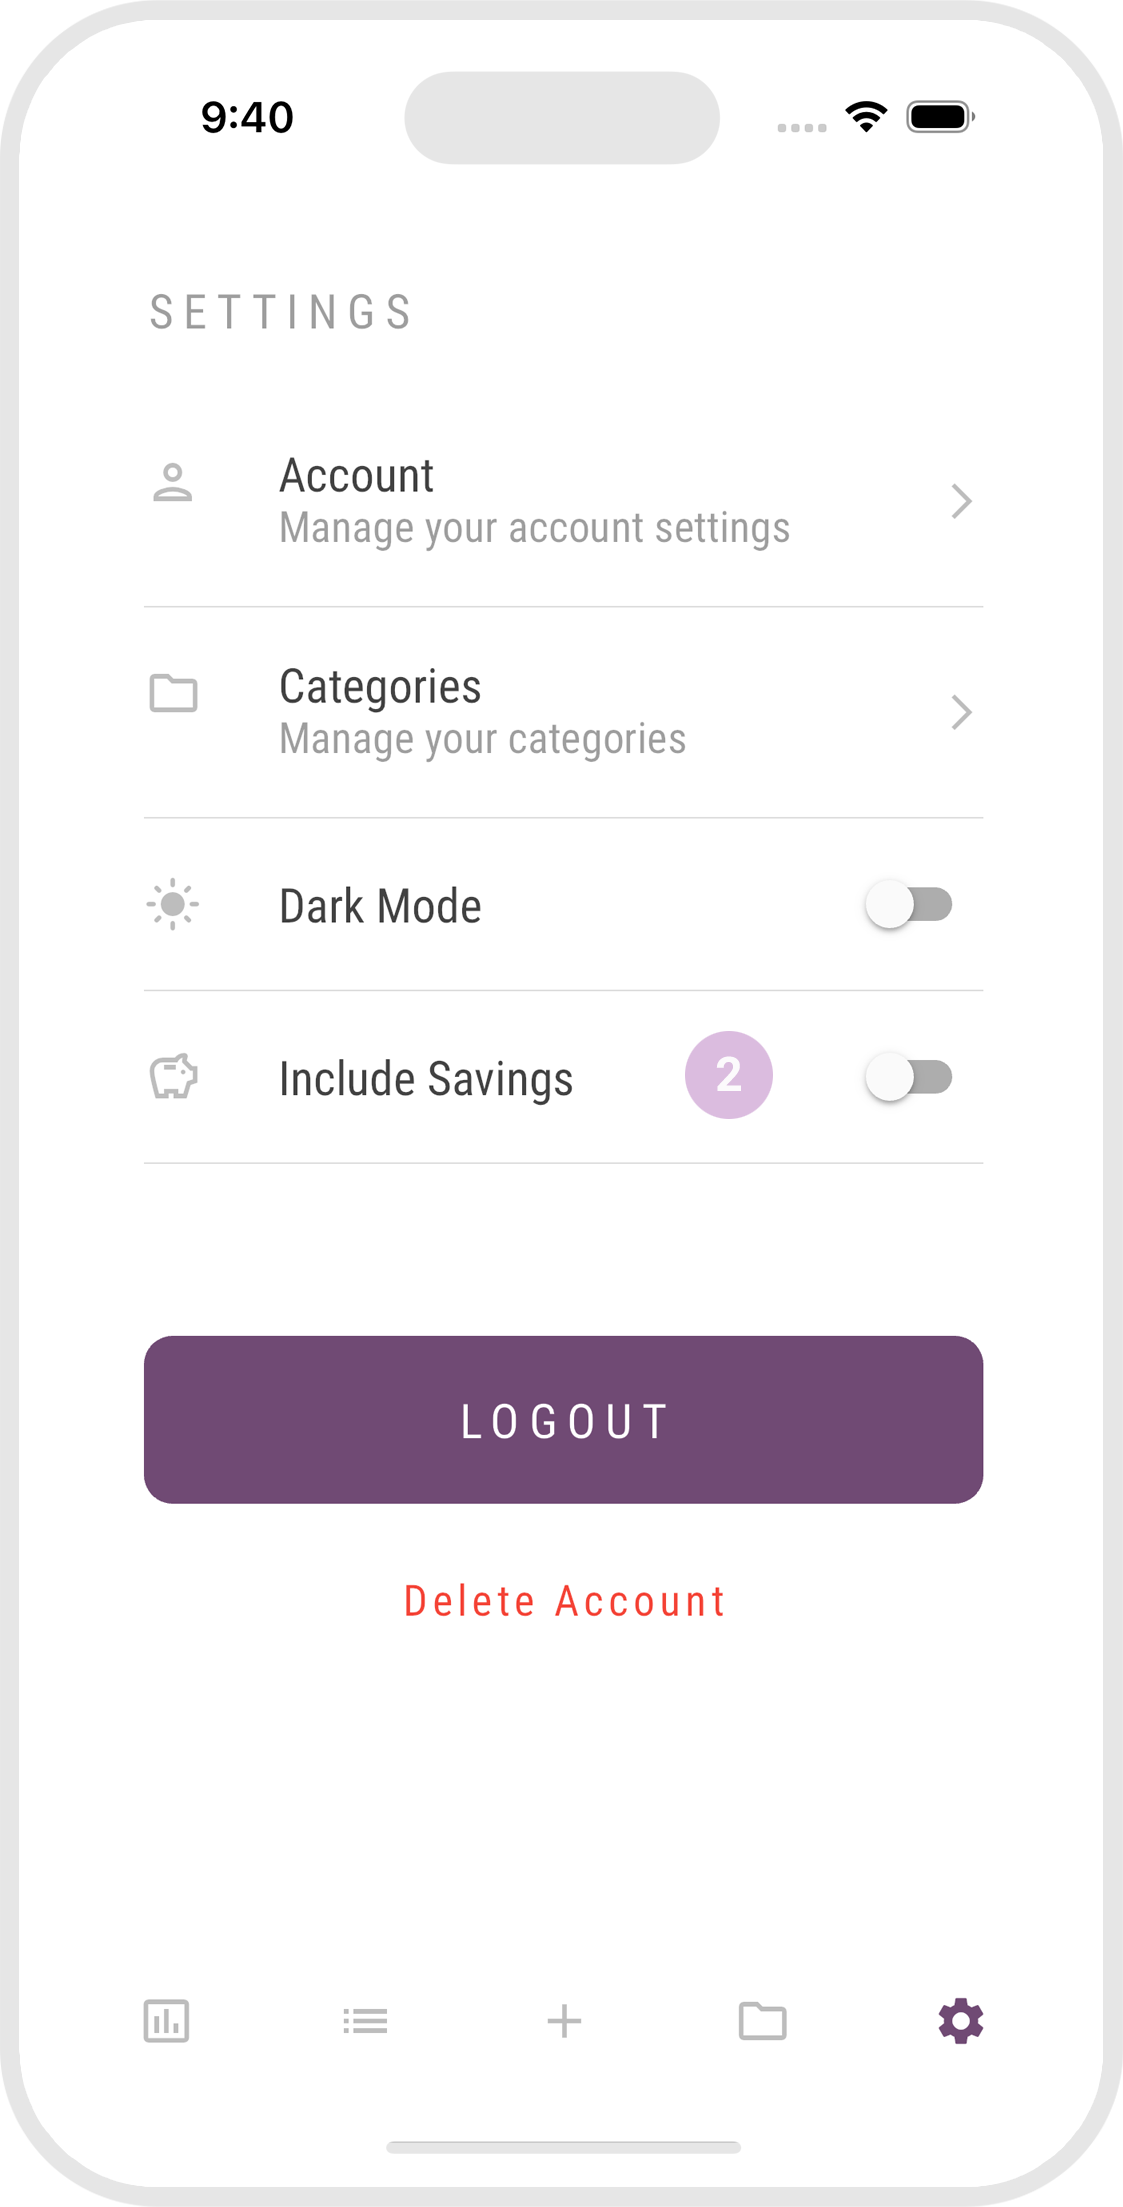Click the sun icon beside Dark Mode
The width and height of the screenshot is (1123, 2207).
tap(172, 905)
